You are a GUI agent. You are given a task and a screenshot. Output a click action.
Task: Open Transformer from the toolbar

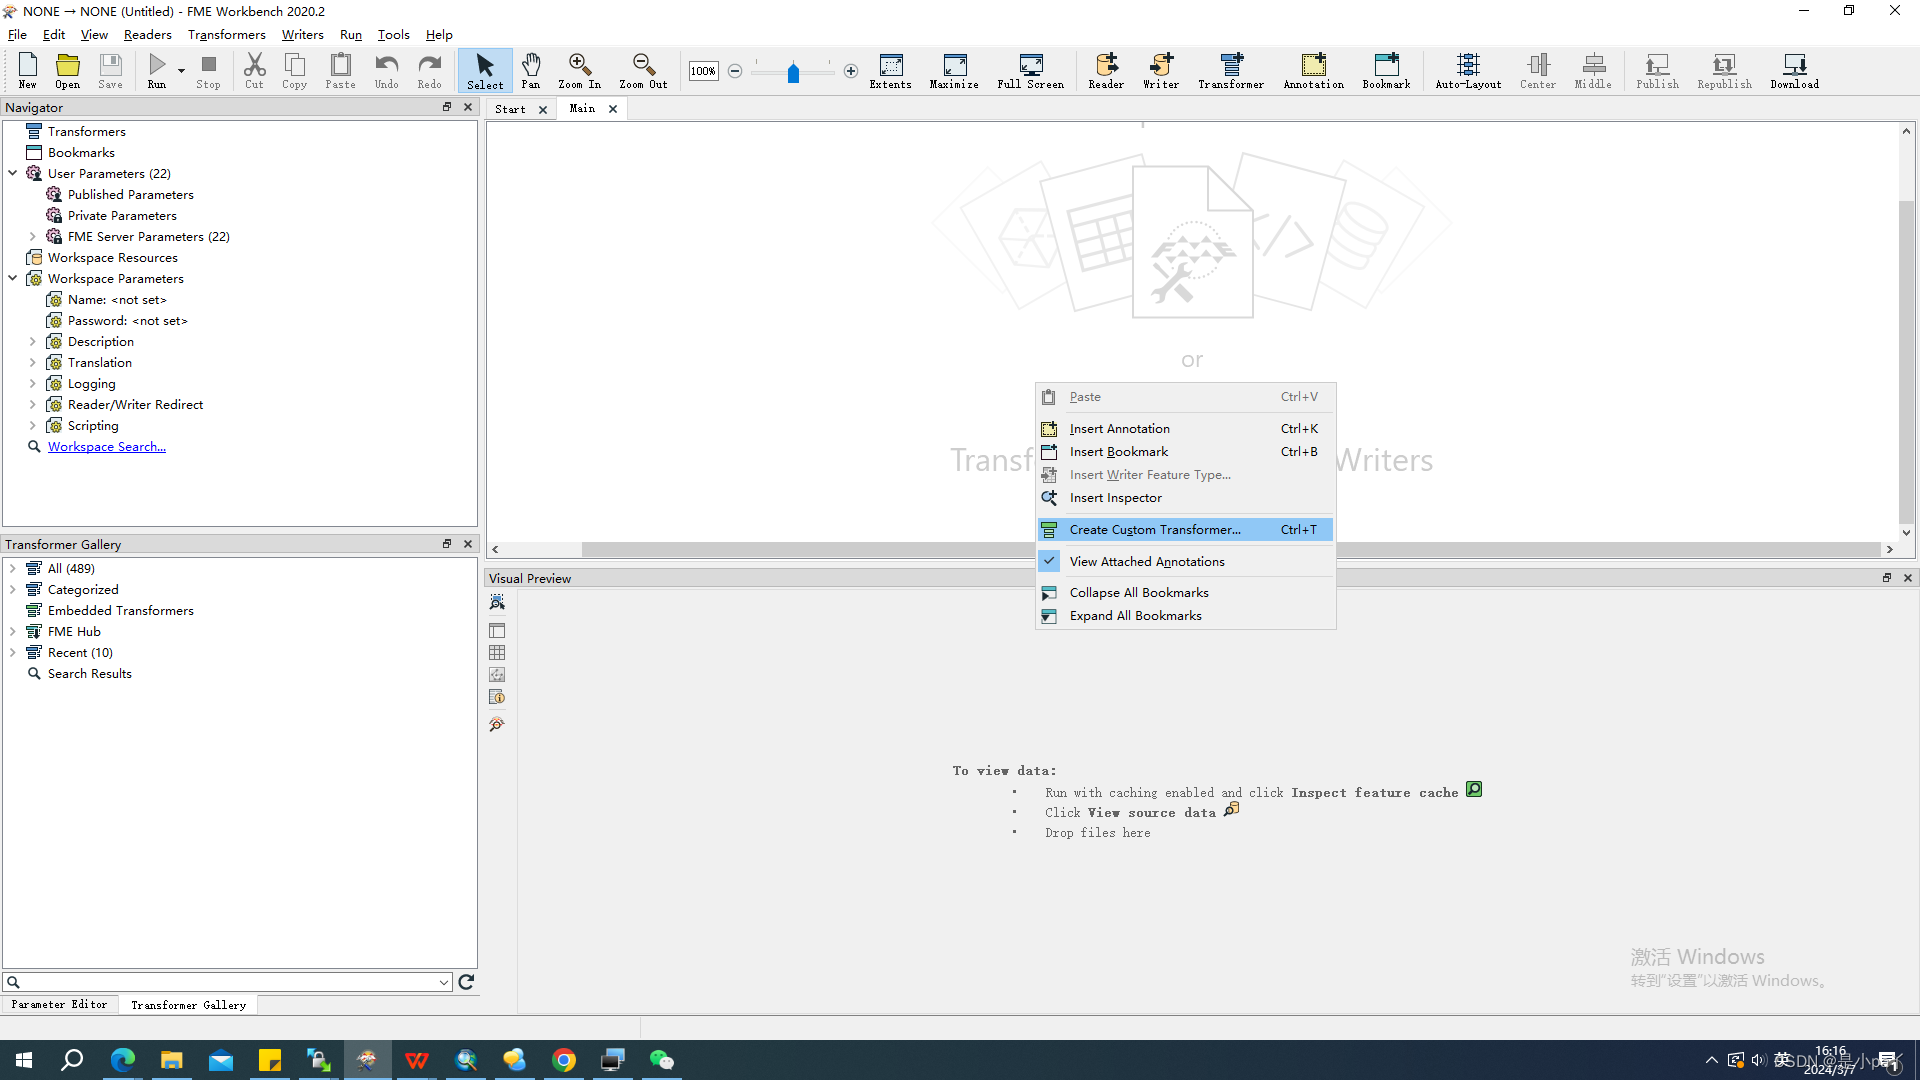(1230, 70)
